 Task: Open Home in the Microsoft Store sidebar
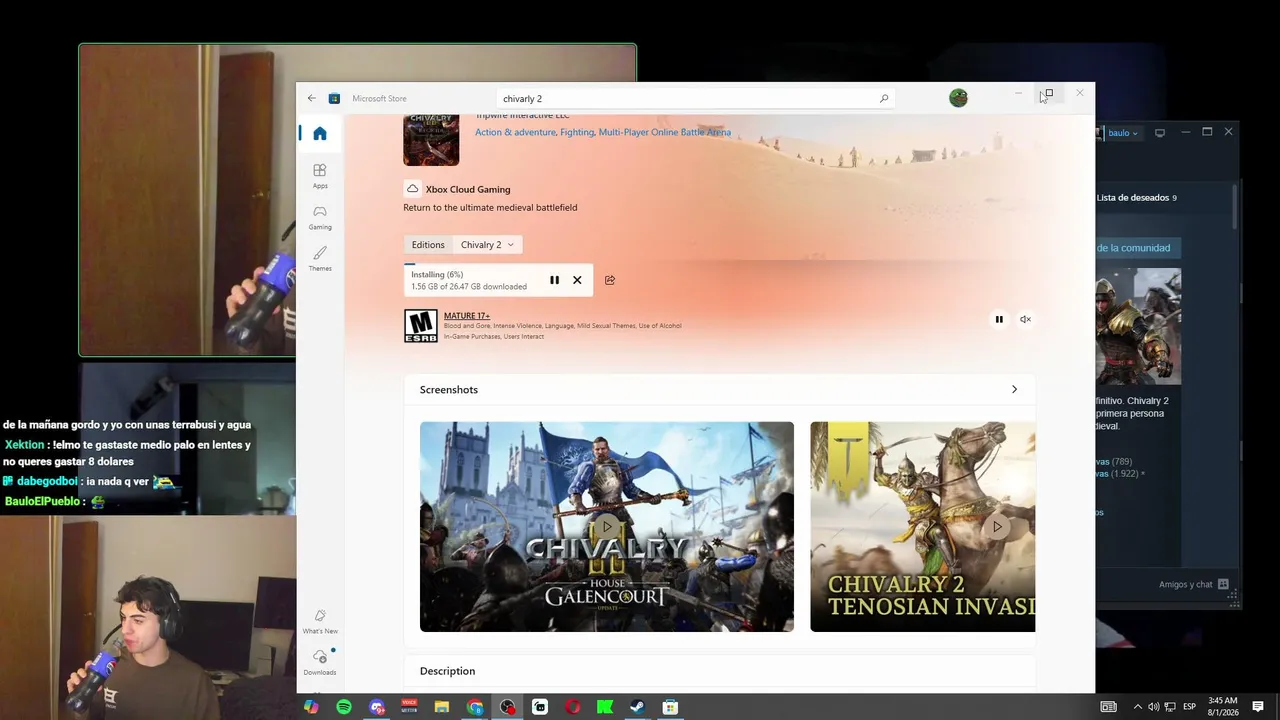click(320, 134)
